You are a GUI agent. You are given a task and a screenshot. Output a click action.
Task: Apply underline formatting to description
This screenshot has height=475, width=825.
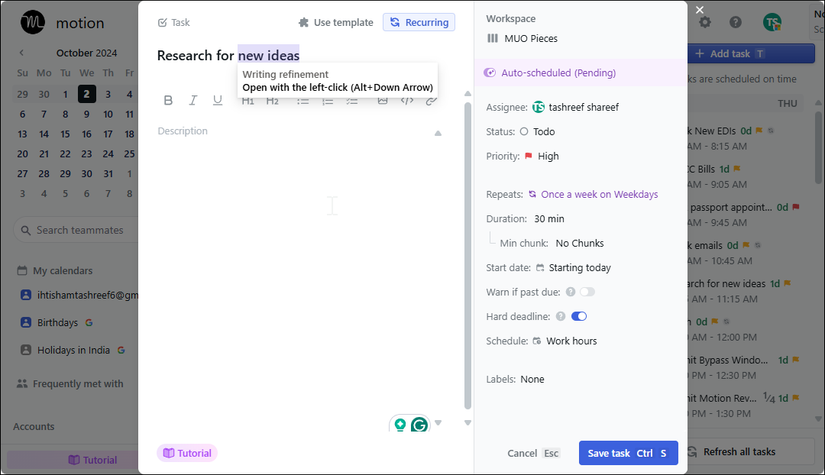217,100
